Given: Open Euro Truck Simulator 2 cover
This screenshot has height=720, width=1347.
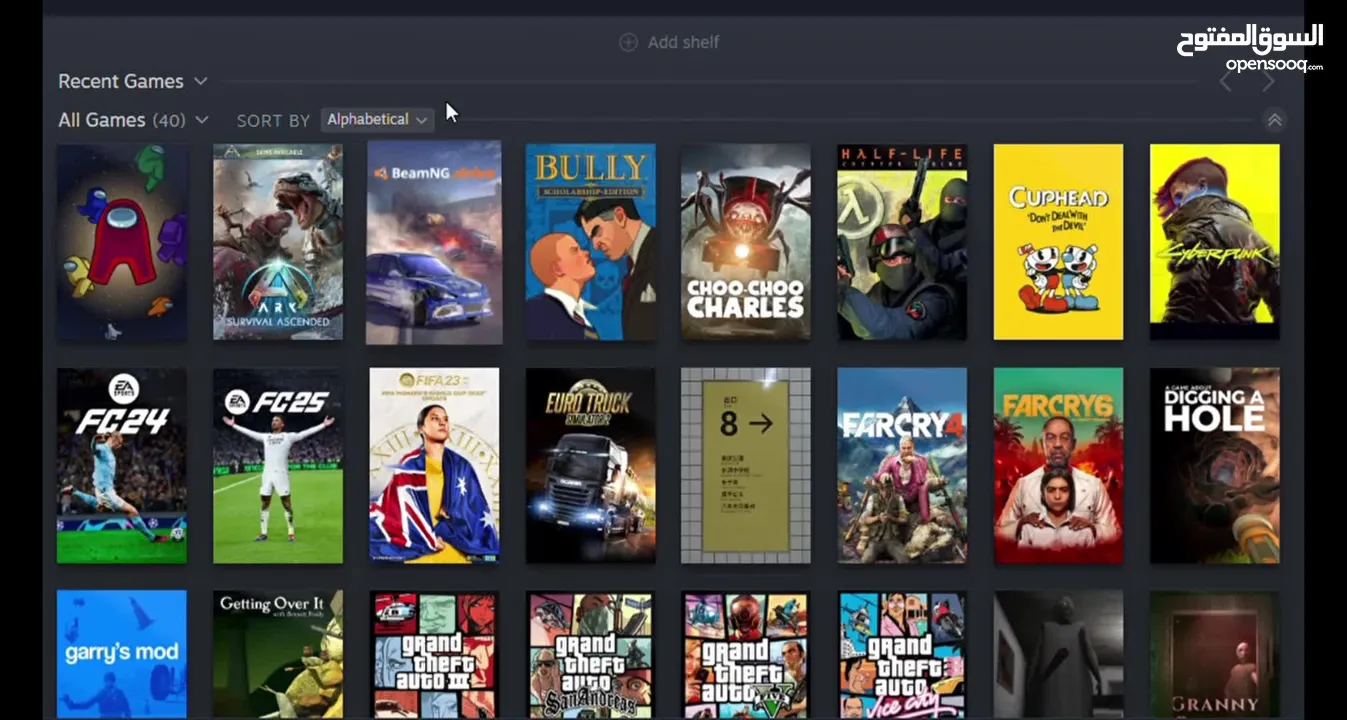Looking at the screenshot, I should (x=591, y=465).
